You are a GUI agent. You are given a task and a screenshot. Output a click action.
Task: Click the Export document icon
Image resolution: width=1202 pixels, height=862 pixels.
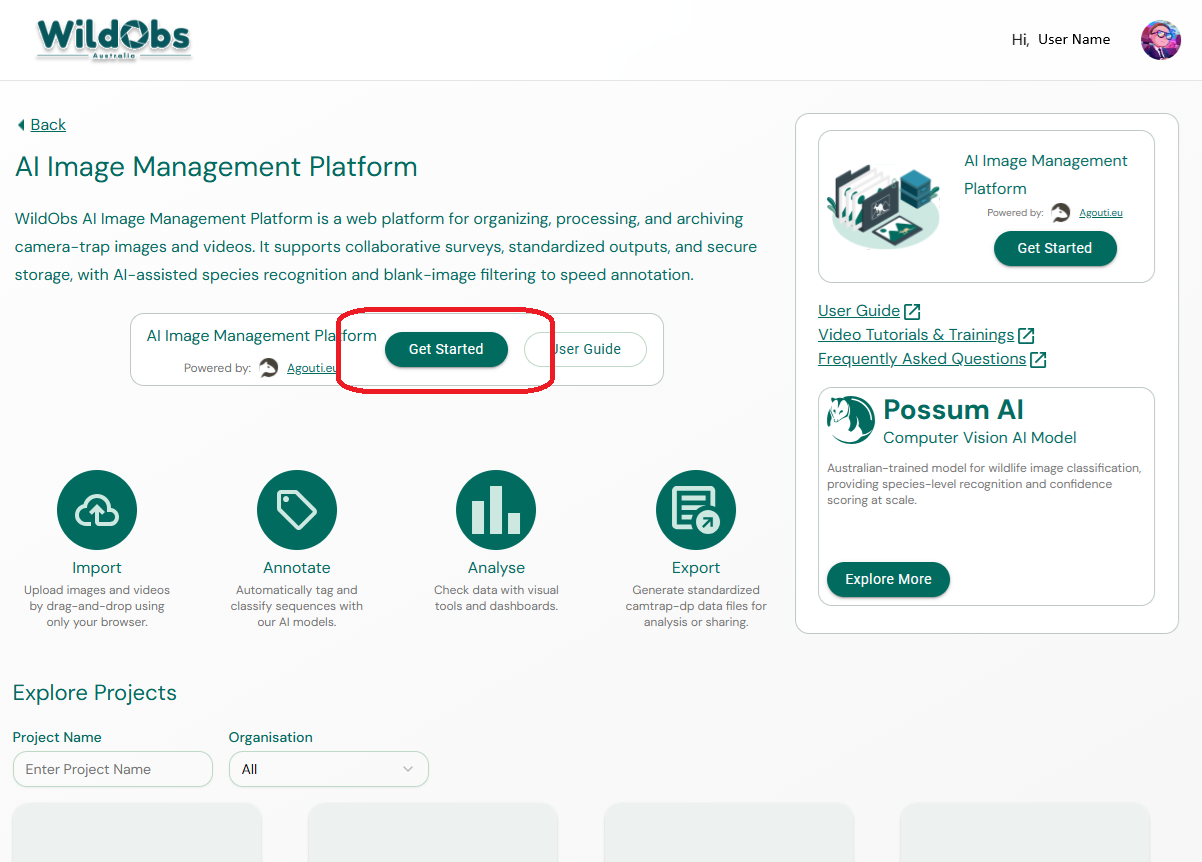coord(696,510)
